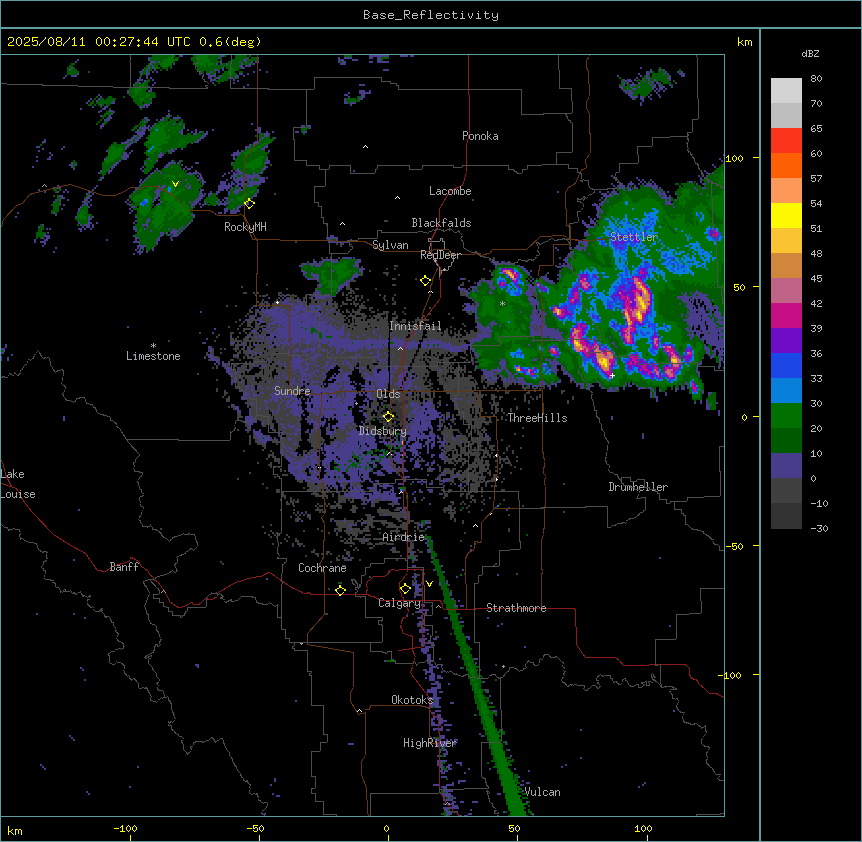
Task: Click the -100 tick on the vertical axis
Action: click(x=730, y=675)
